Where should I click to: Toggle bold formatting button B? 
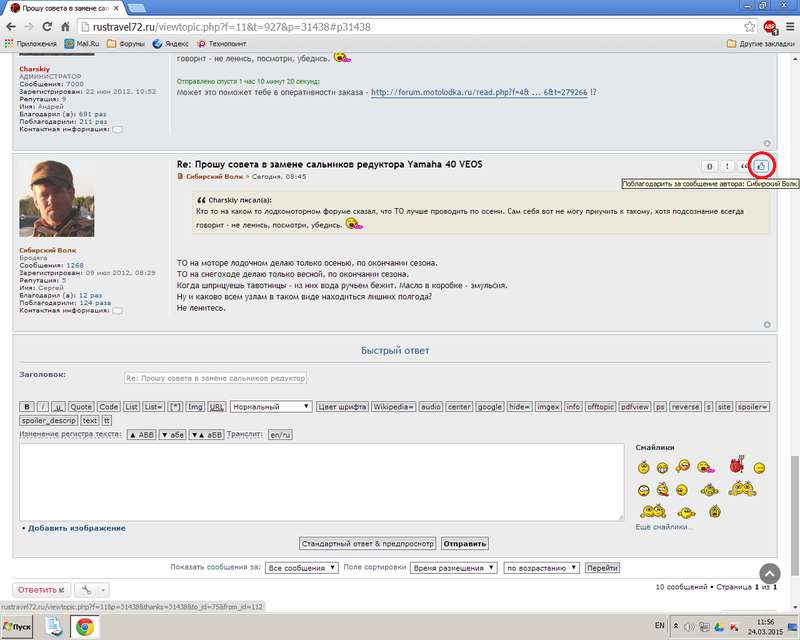pyautogui.click(x=27, y=407)
